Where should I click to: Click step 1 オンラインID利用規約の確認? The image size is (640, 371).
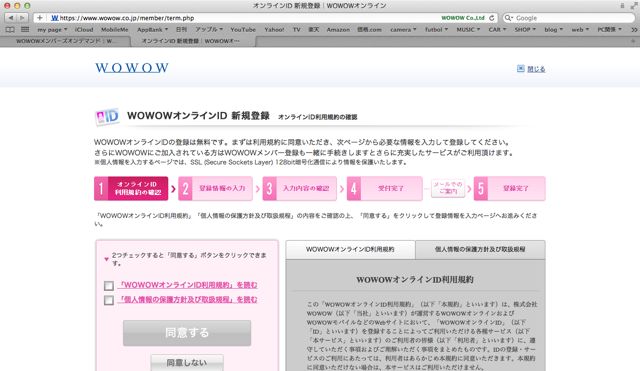pos(131,189)
